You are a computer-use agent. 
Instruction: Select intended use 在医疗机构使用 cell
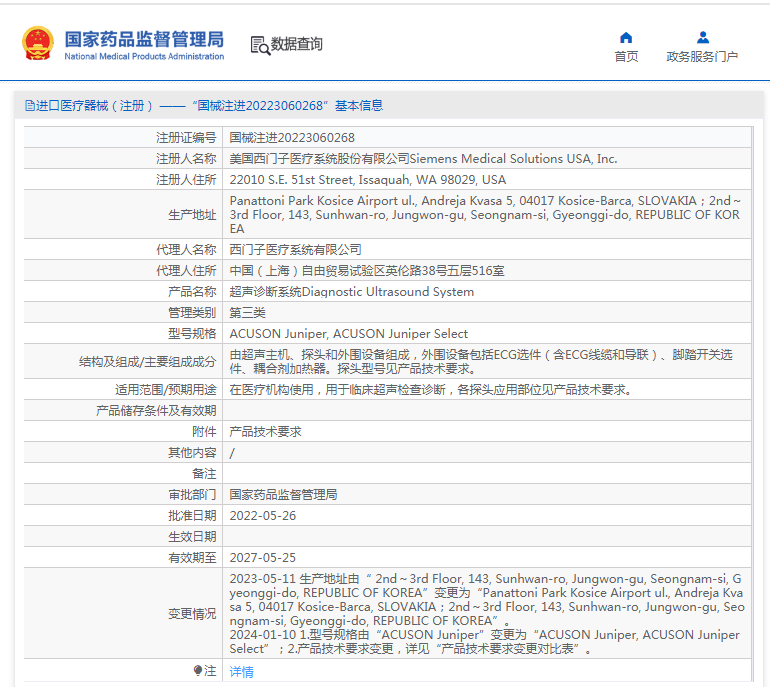(487, 389)
